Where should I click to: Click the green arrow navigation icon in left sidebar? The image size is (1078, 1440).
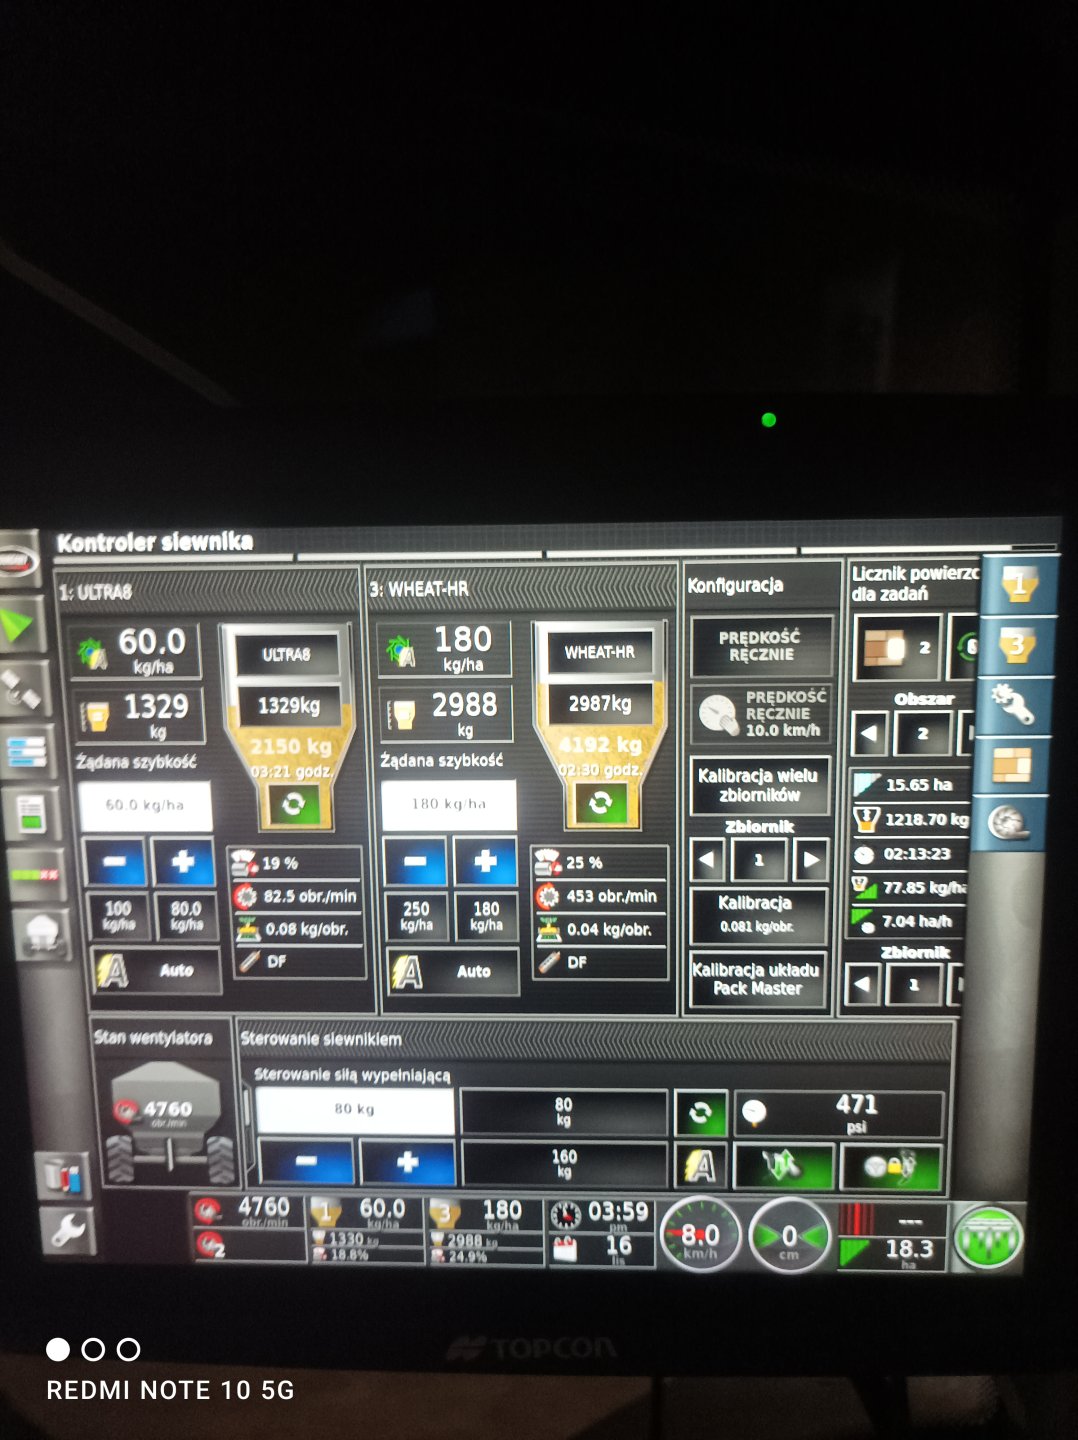click(x=19, y=626)
